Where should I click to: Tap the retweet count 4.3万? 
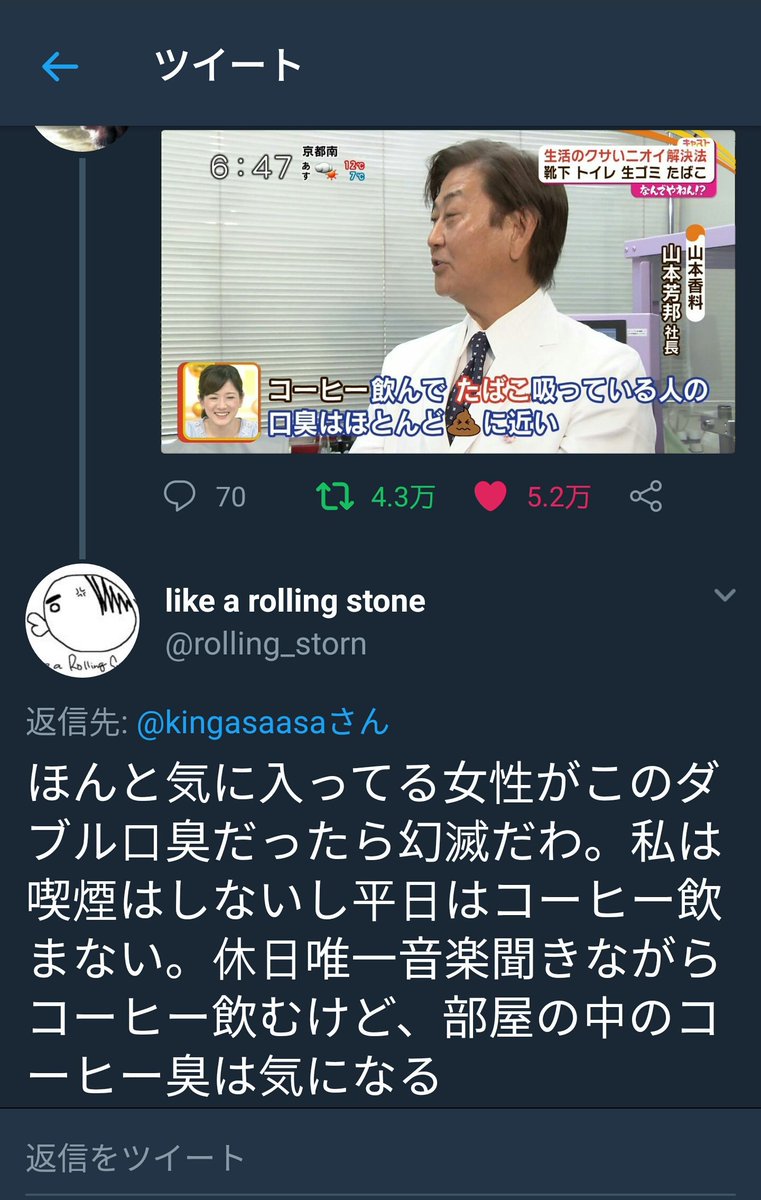click(x=403, y=497)
